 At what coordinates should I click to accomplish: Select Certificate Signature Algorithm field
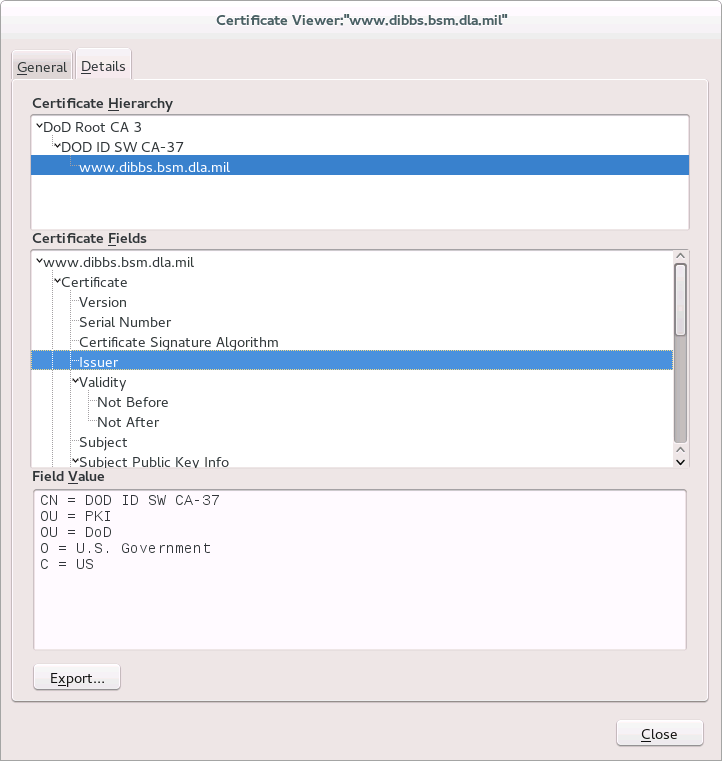(179, 342)
